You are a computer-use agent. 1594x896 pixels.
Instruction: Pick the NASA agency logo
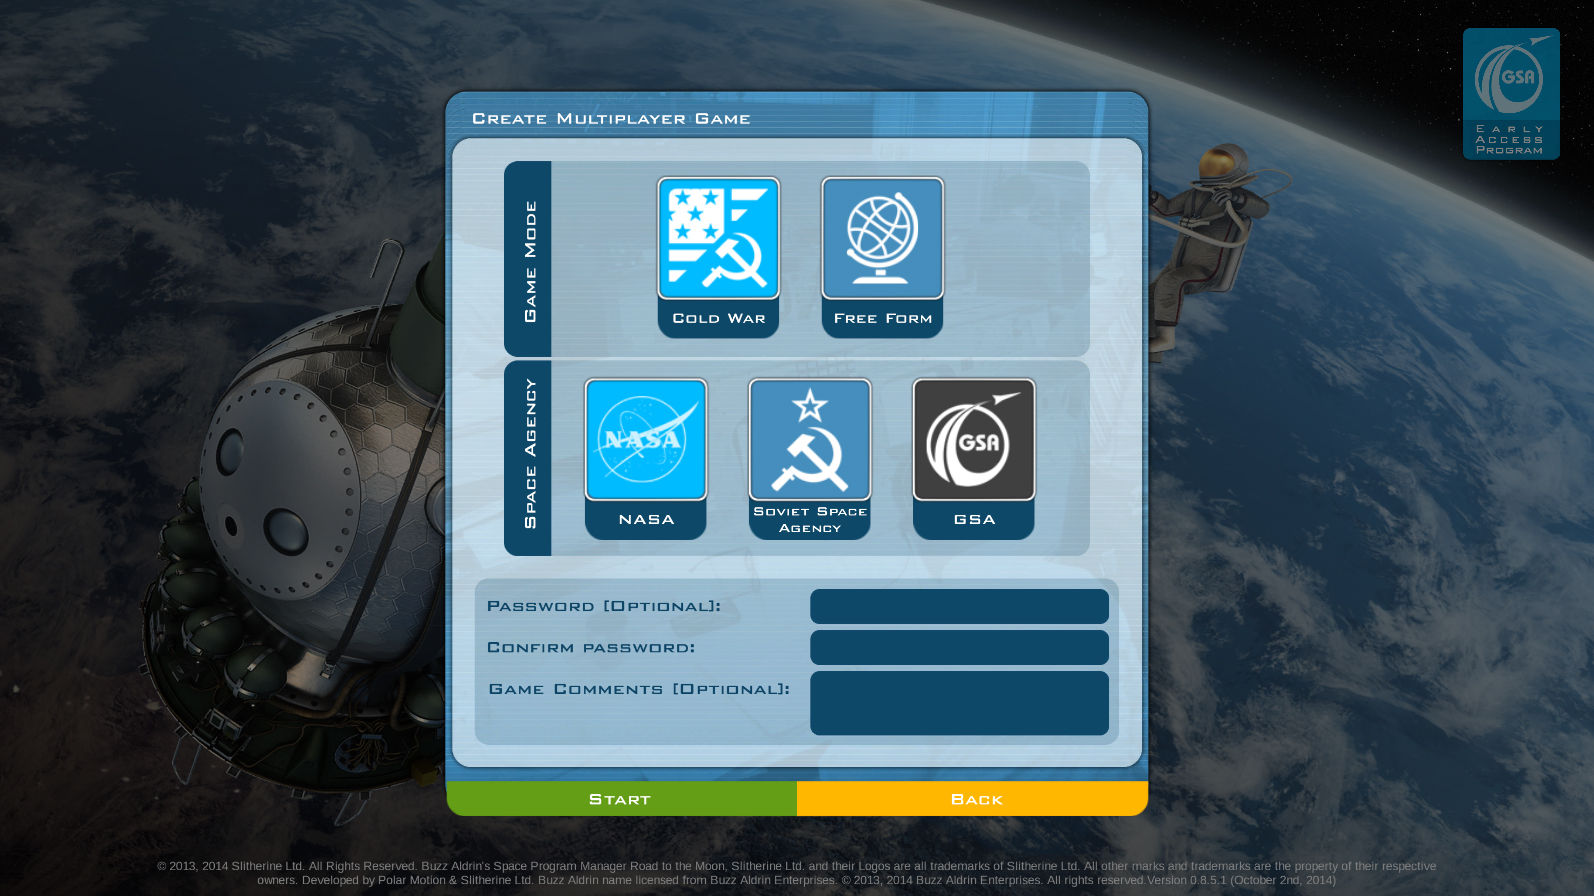pyautogui.click(x=646, y=439)
